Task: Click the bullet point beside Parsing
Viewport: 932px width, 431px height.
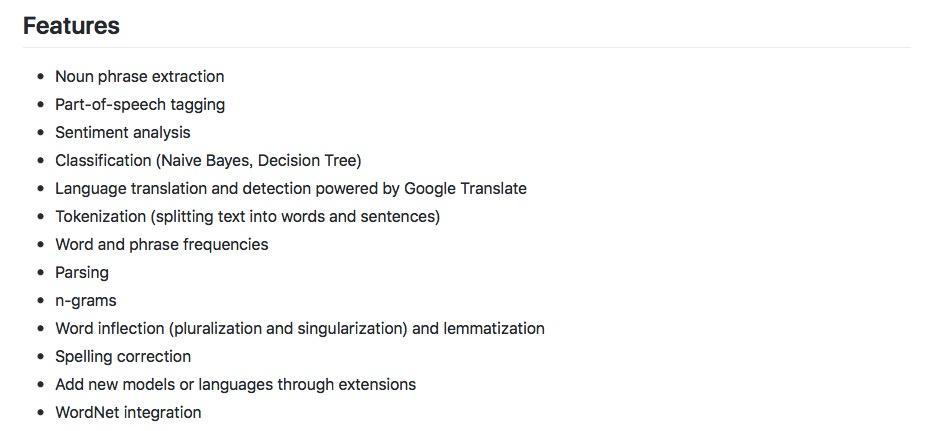Action: [x=40, y=272]
